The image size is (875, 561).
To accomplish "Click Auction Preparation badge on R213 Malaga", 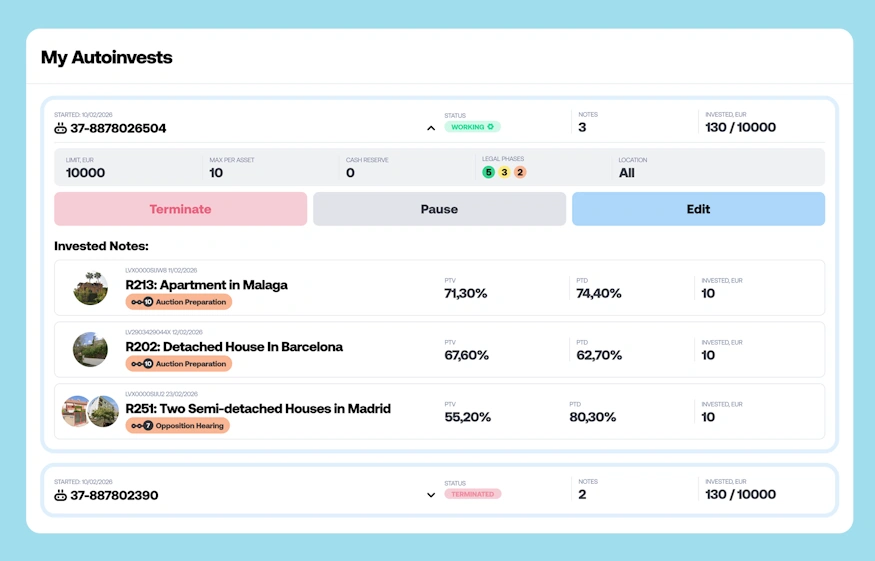I will pyautogui.click(x=179, y=302).
